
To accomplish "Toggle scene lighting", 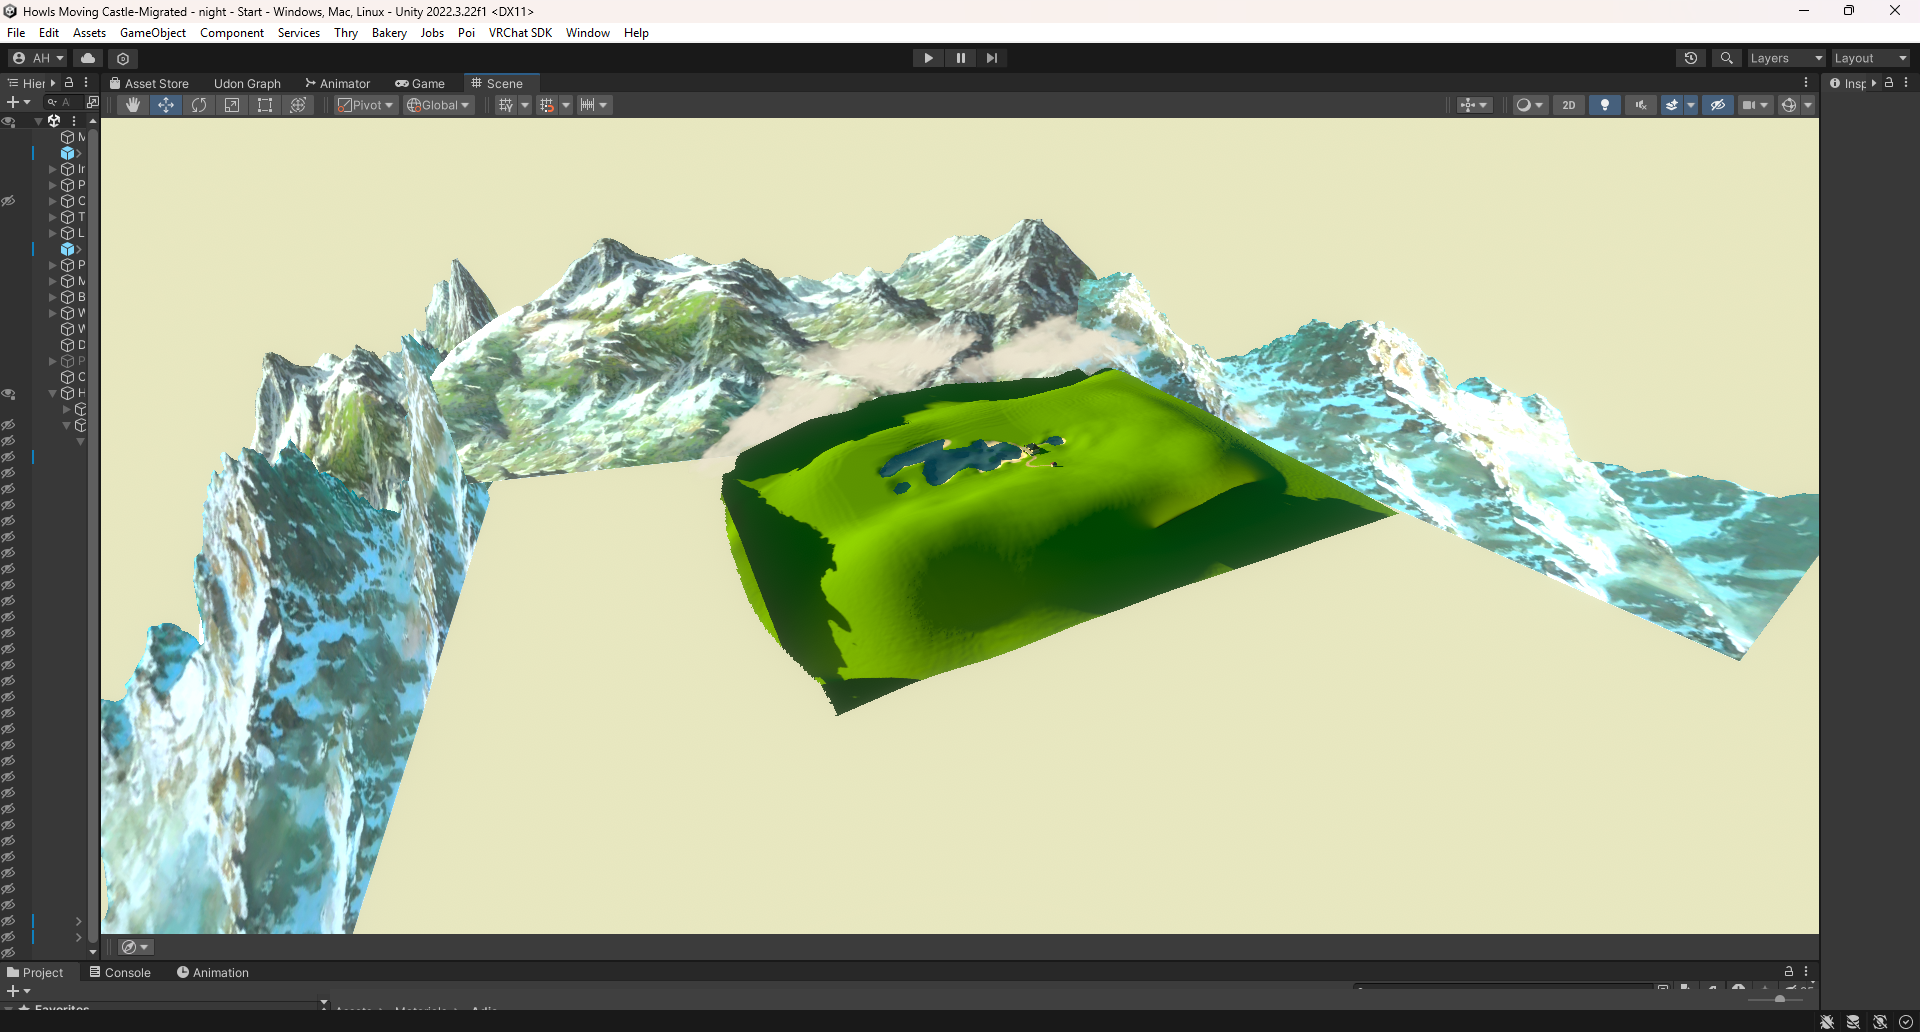I will click(x=1605, y=105).
